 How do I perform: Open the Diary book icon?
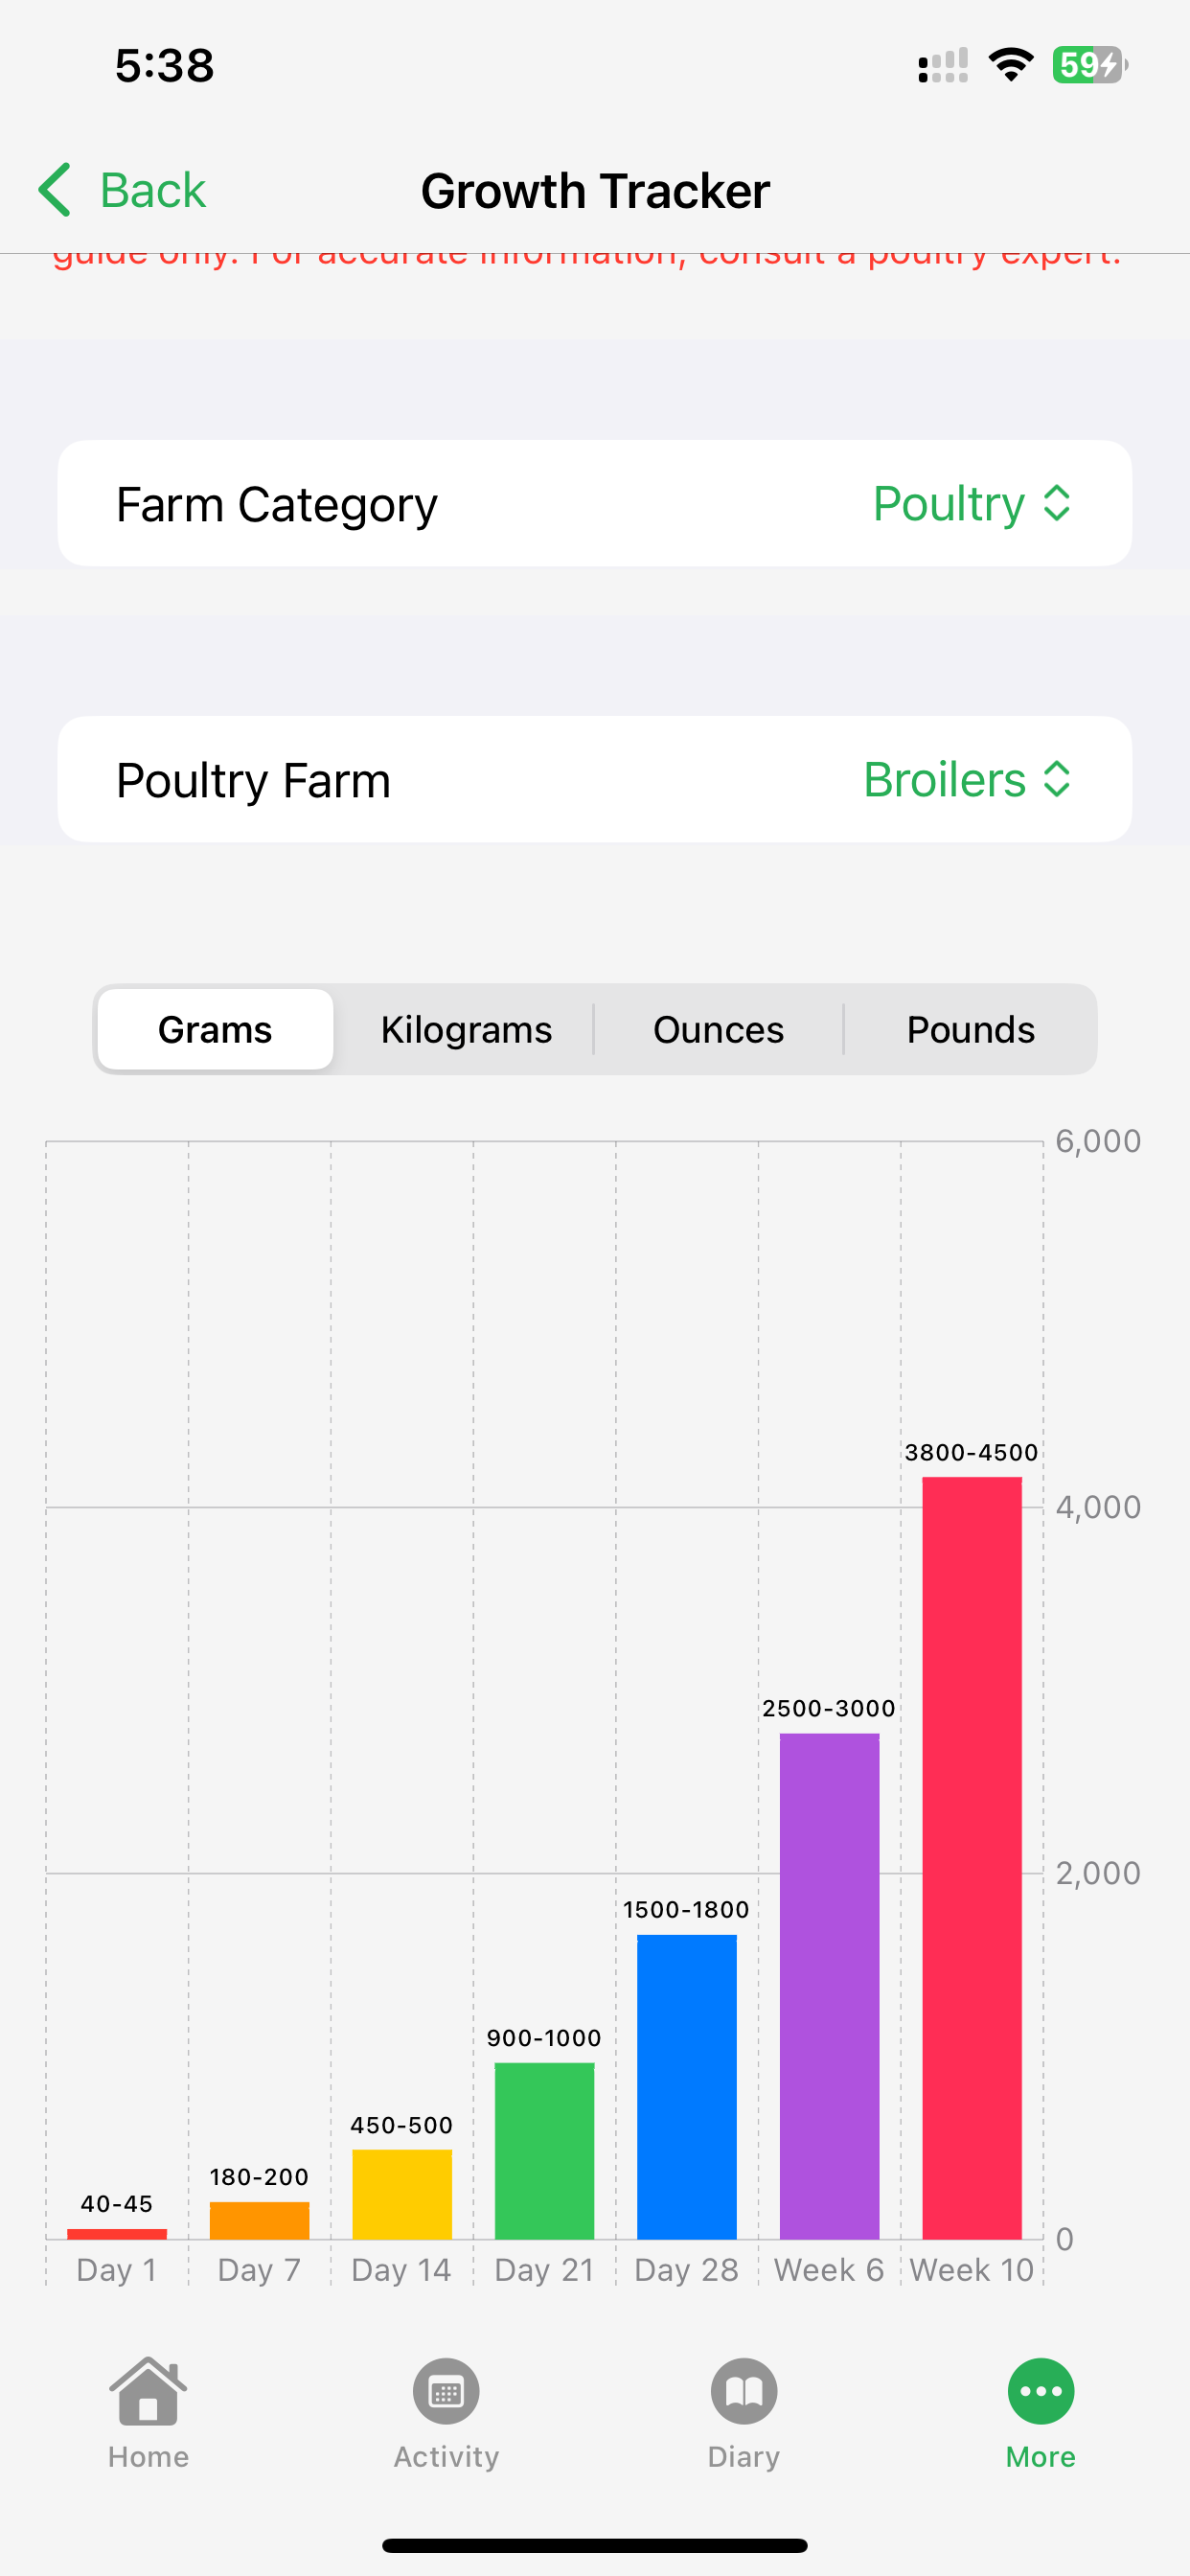(x=743, y=2392)
